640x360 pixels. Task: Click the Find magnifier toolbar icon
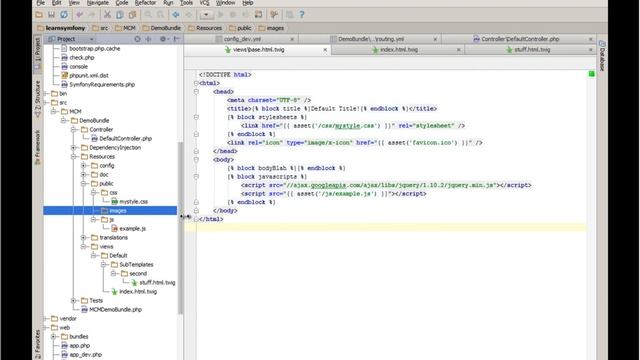pos(148,15)
